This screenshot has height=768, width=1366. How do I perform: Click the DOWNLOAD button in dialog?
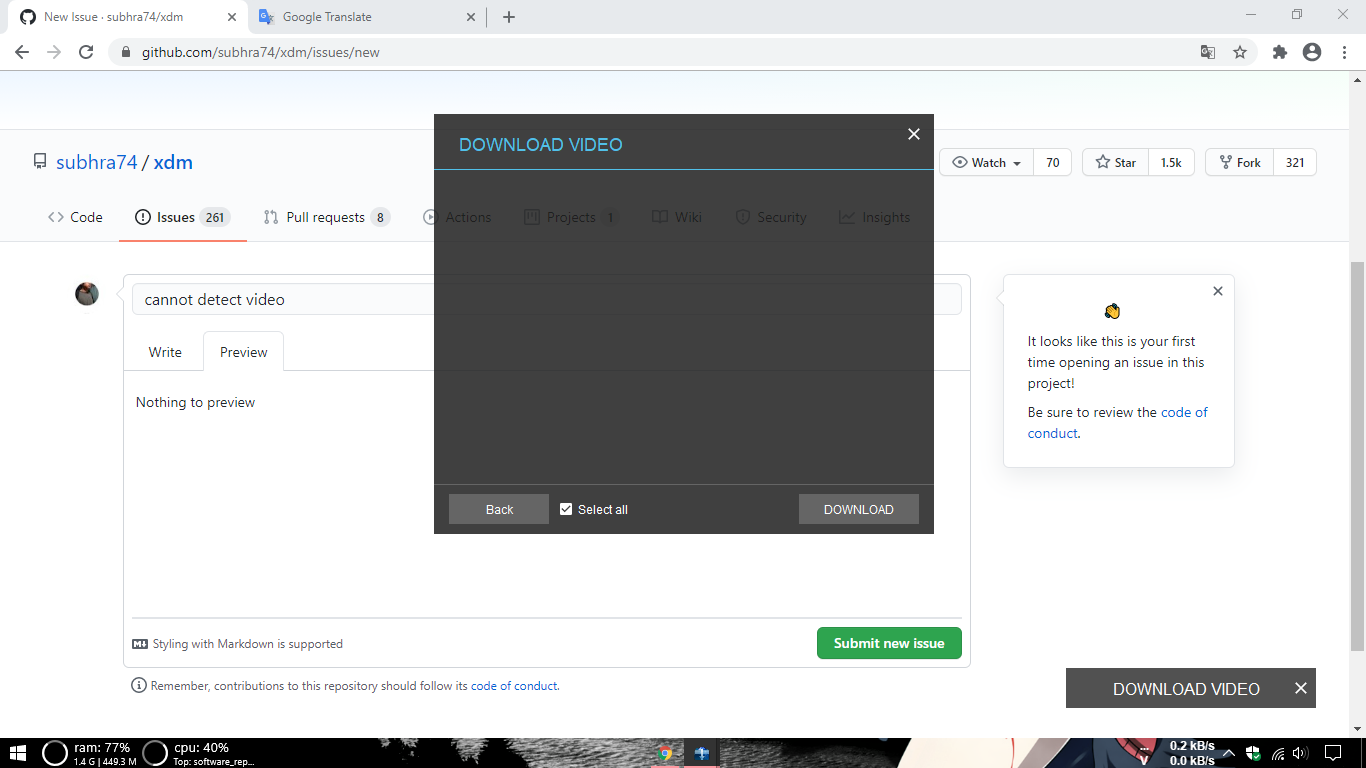[x=858, y=509]
